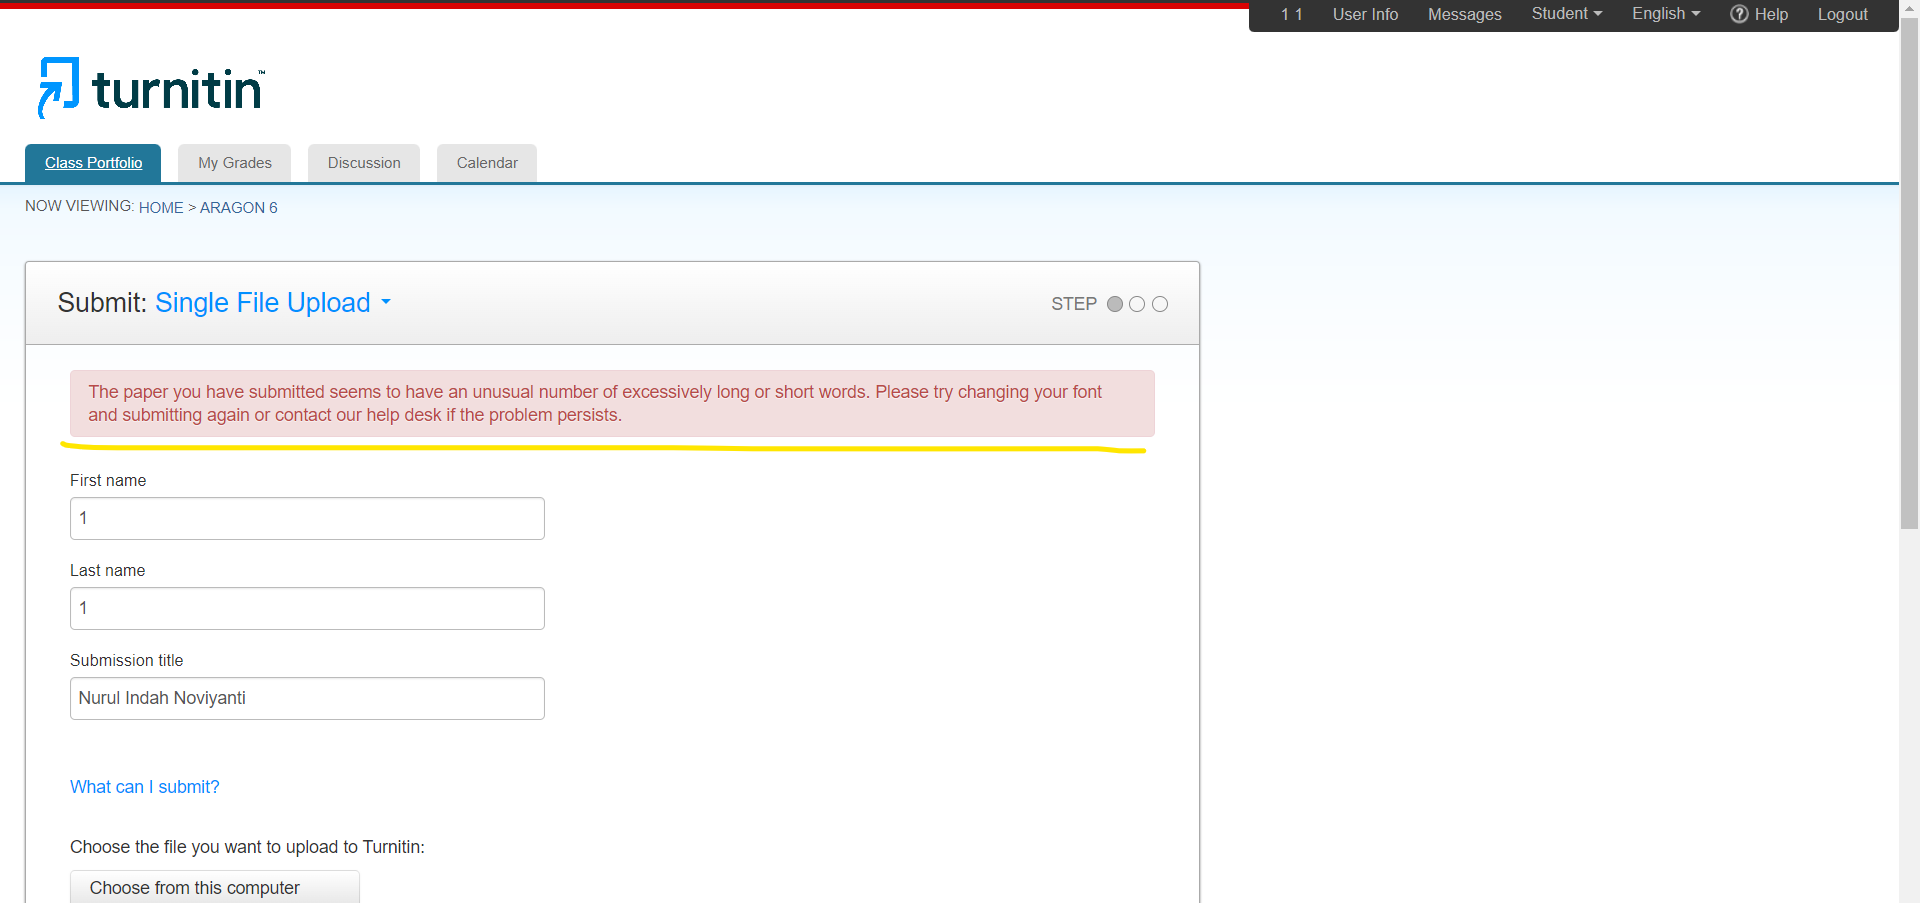Viewport: 1920px width, 903px height.
Task: Log out using the Logout link
Action: (x=1842, y=14)
